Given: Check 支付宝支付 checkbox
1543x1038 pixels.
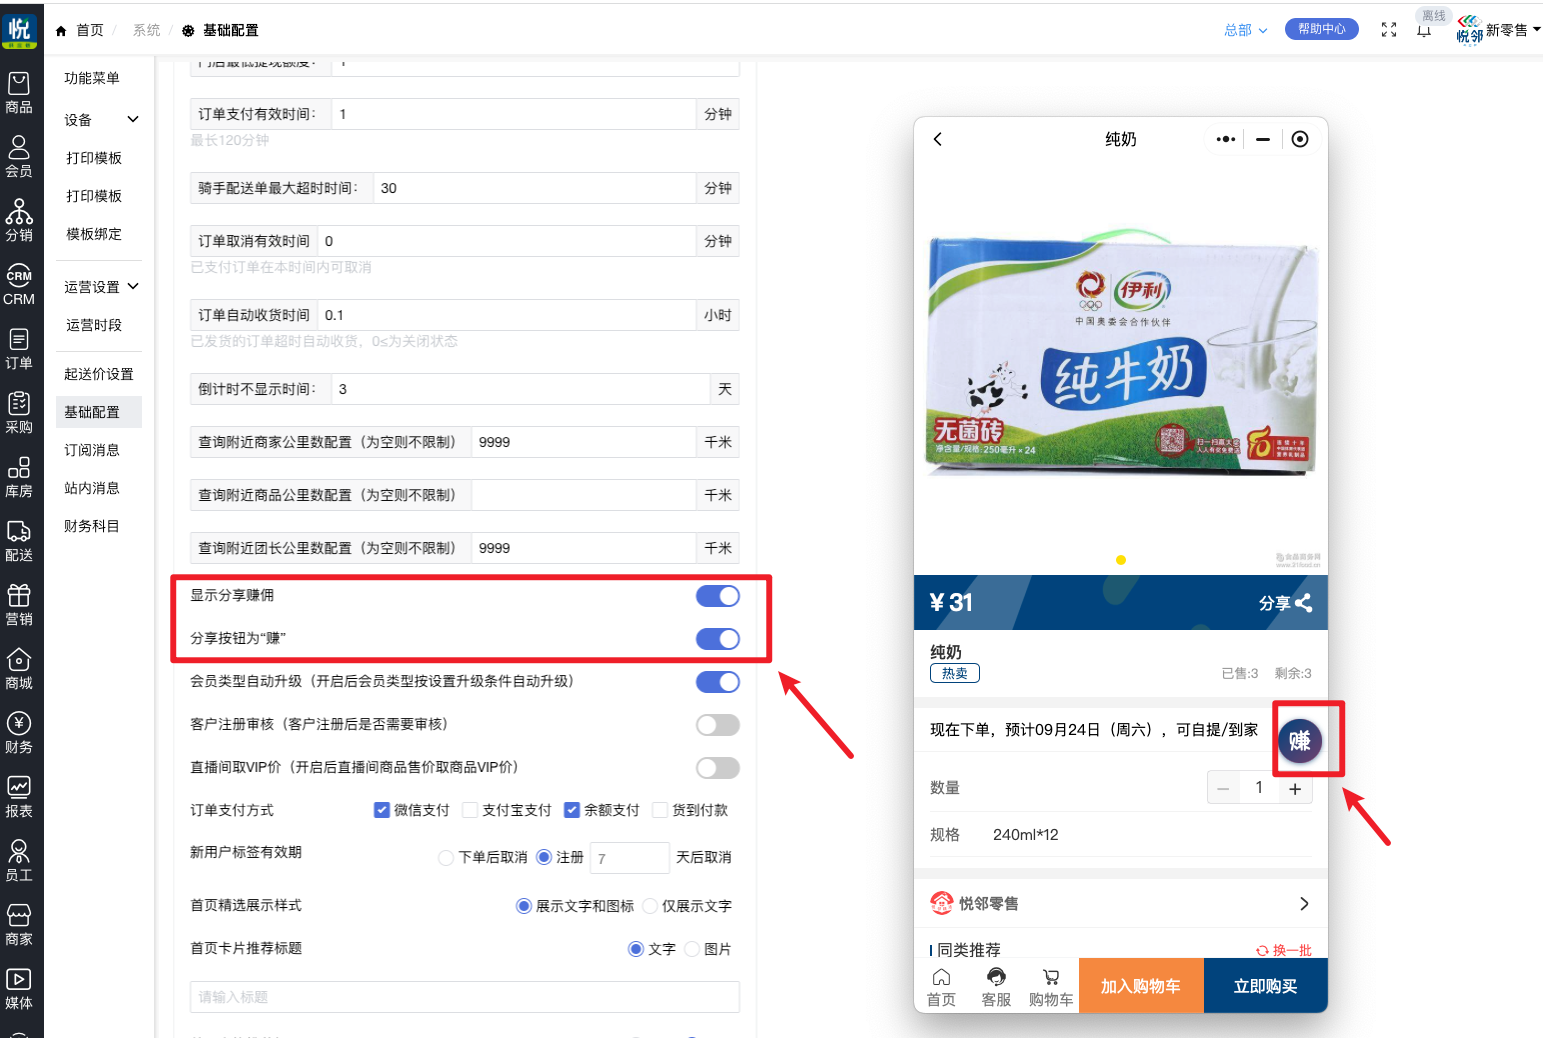Looking at the screenshot, I should coord(469,810).
